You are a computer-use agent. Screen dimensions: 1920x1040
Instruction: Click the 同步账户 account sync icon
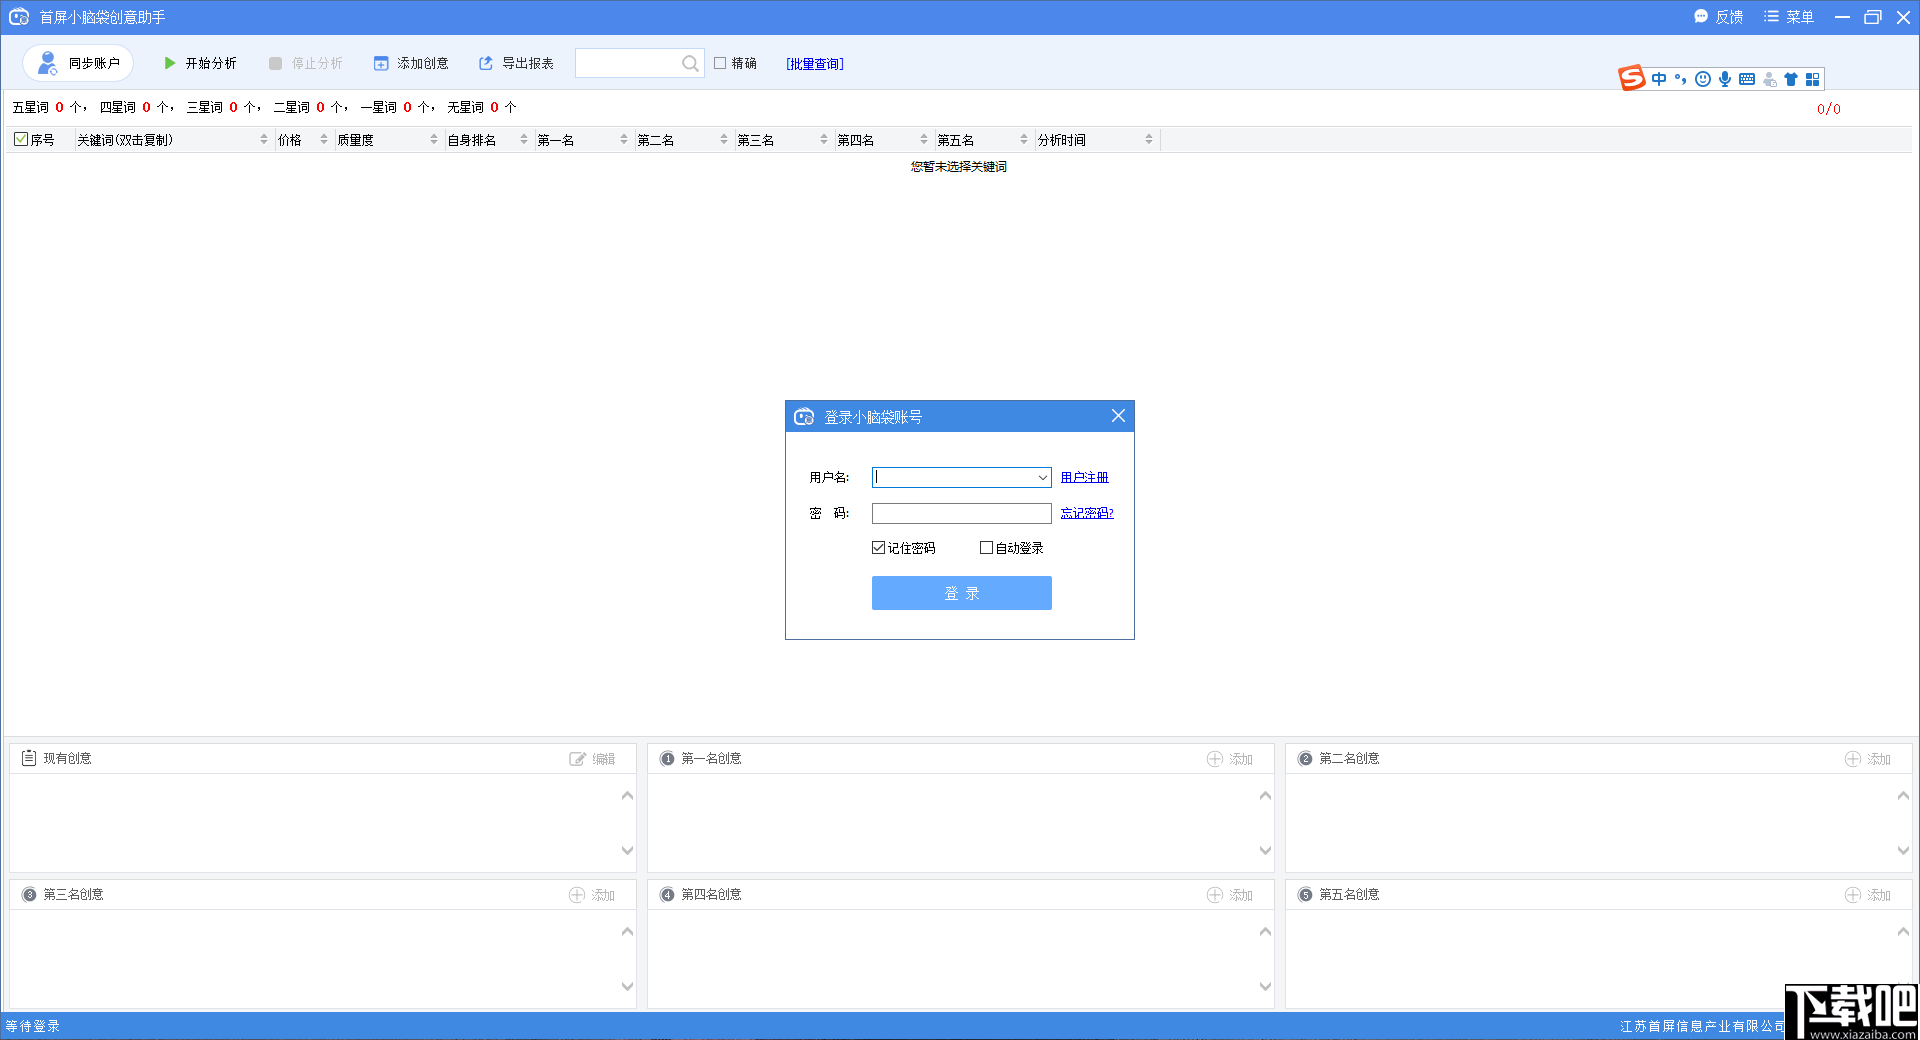click(46, 62)
